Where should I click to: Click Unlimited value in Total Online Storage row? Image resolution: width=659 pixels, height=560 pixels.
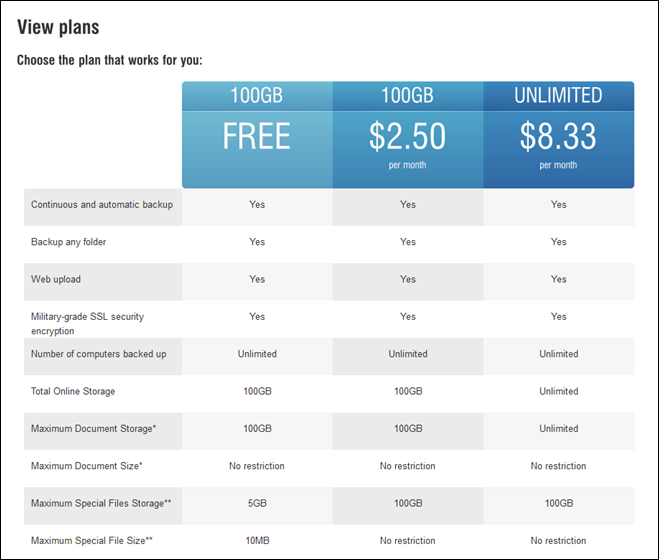[558, 391]
